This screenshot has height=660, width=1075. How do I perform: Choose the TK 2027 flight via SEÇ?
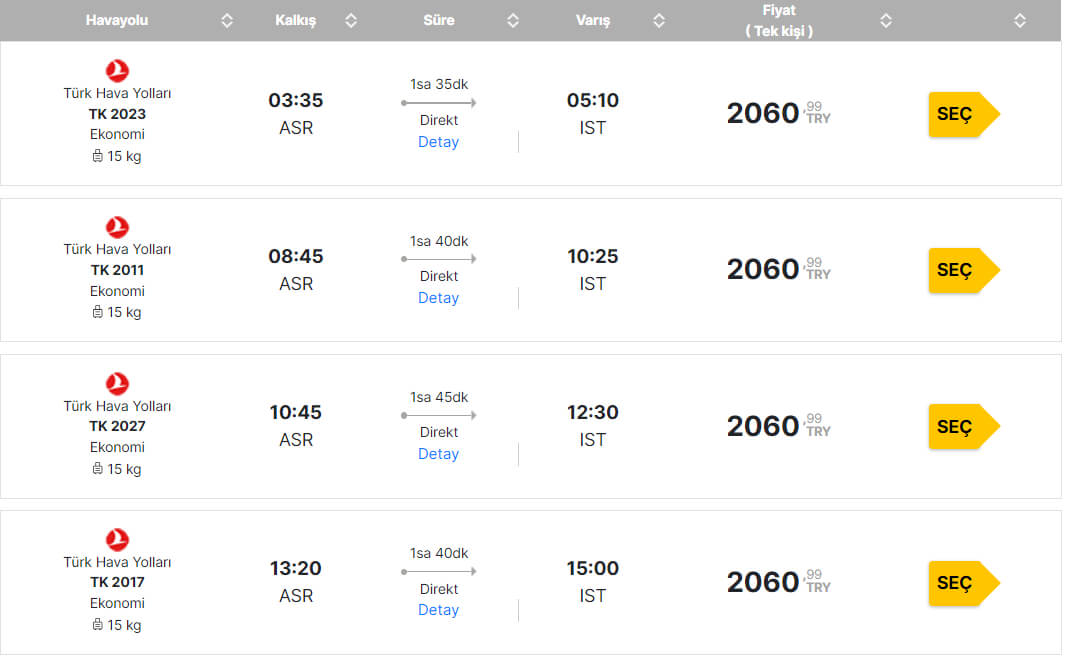point(964,426)
